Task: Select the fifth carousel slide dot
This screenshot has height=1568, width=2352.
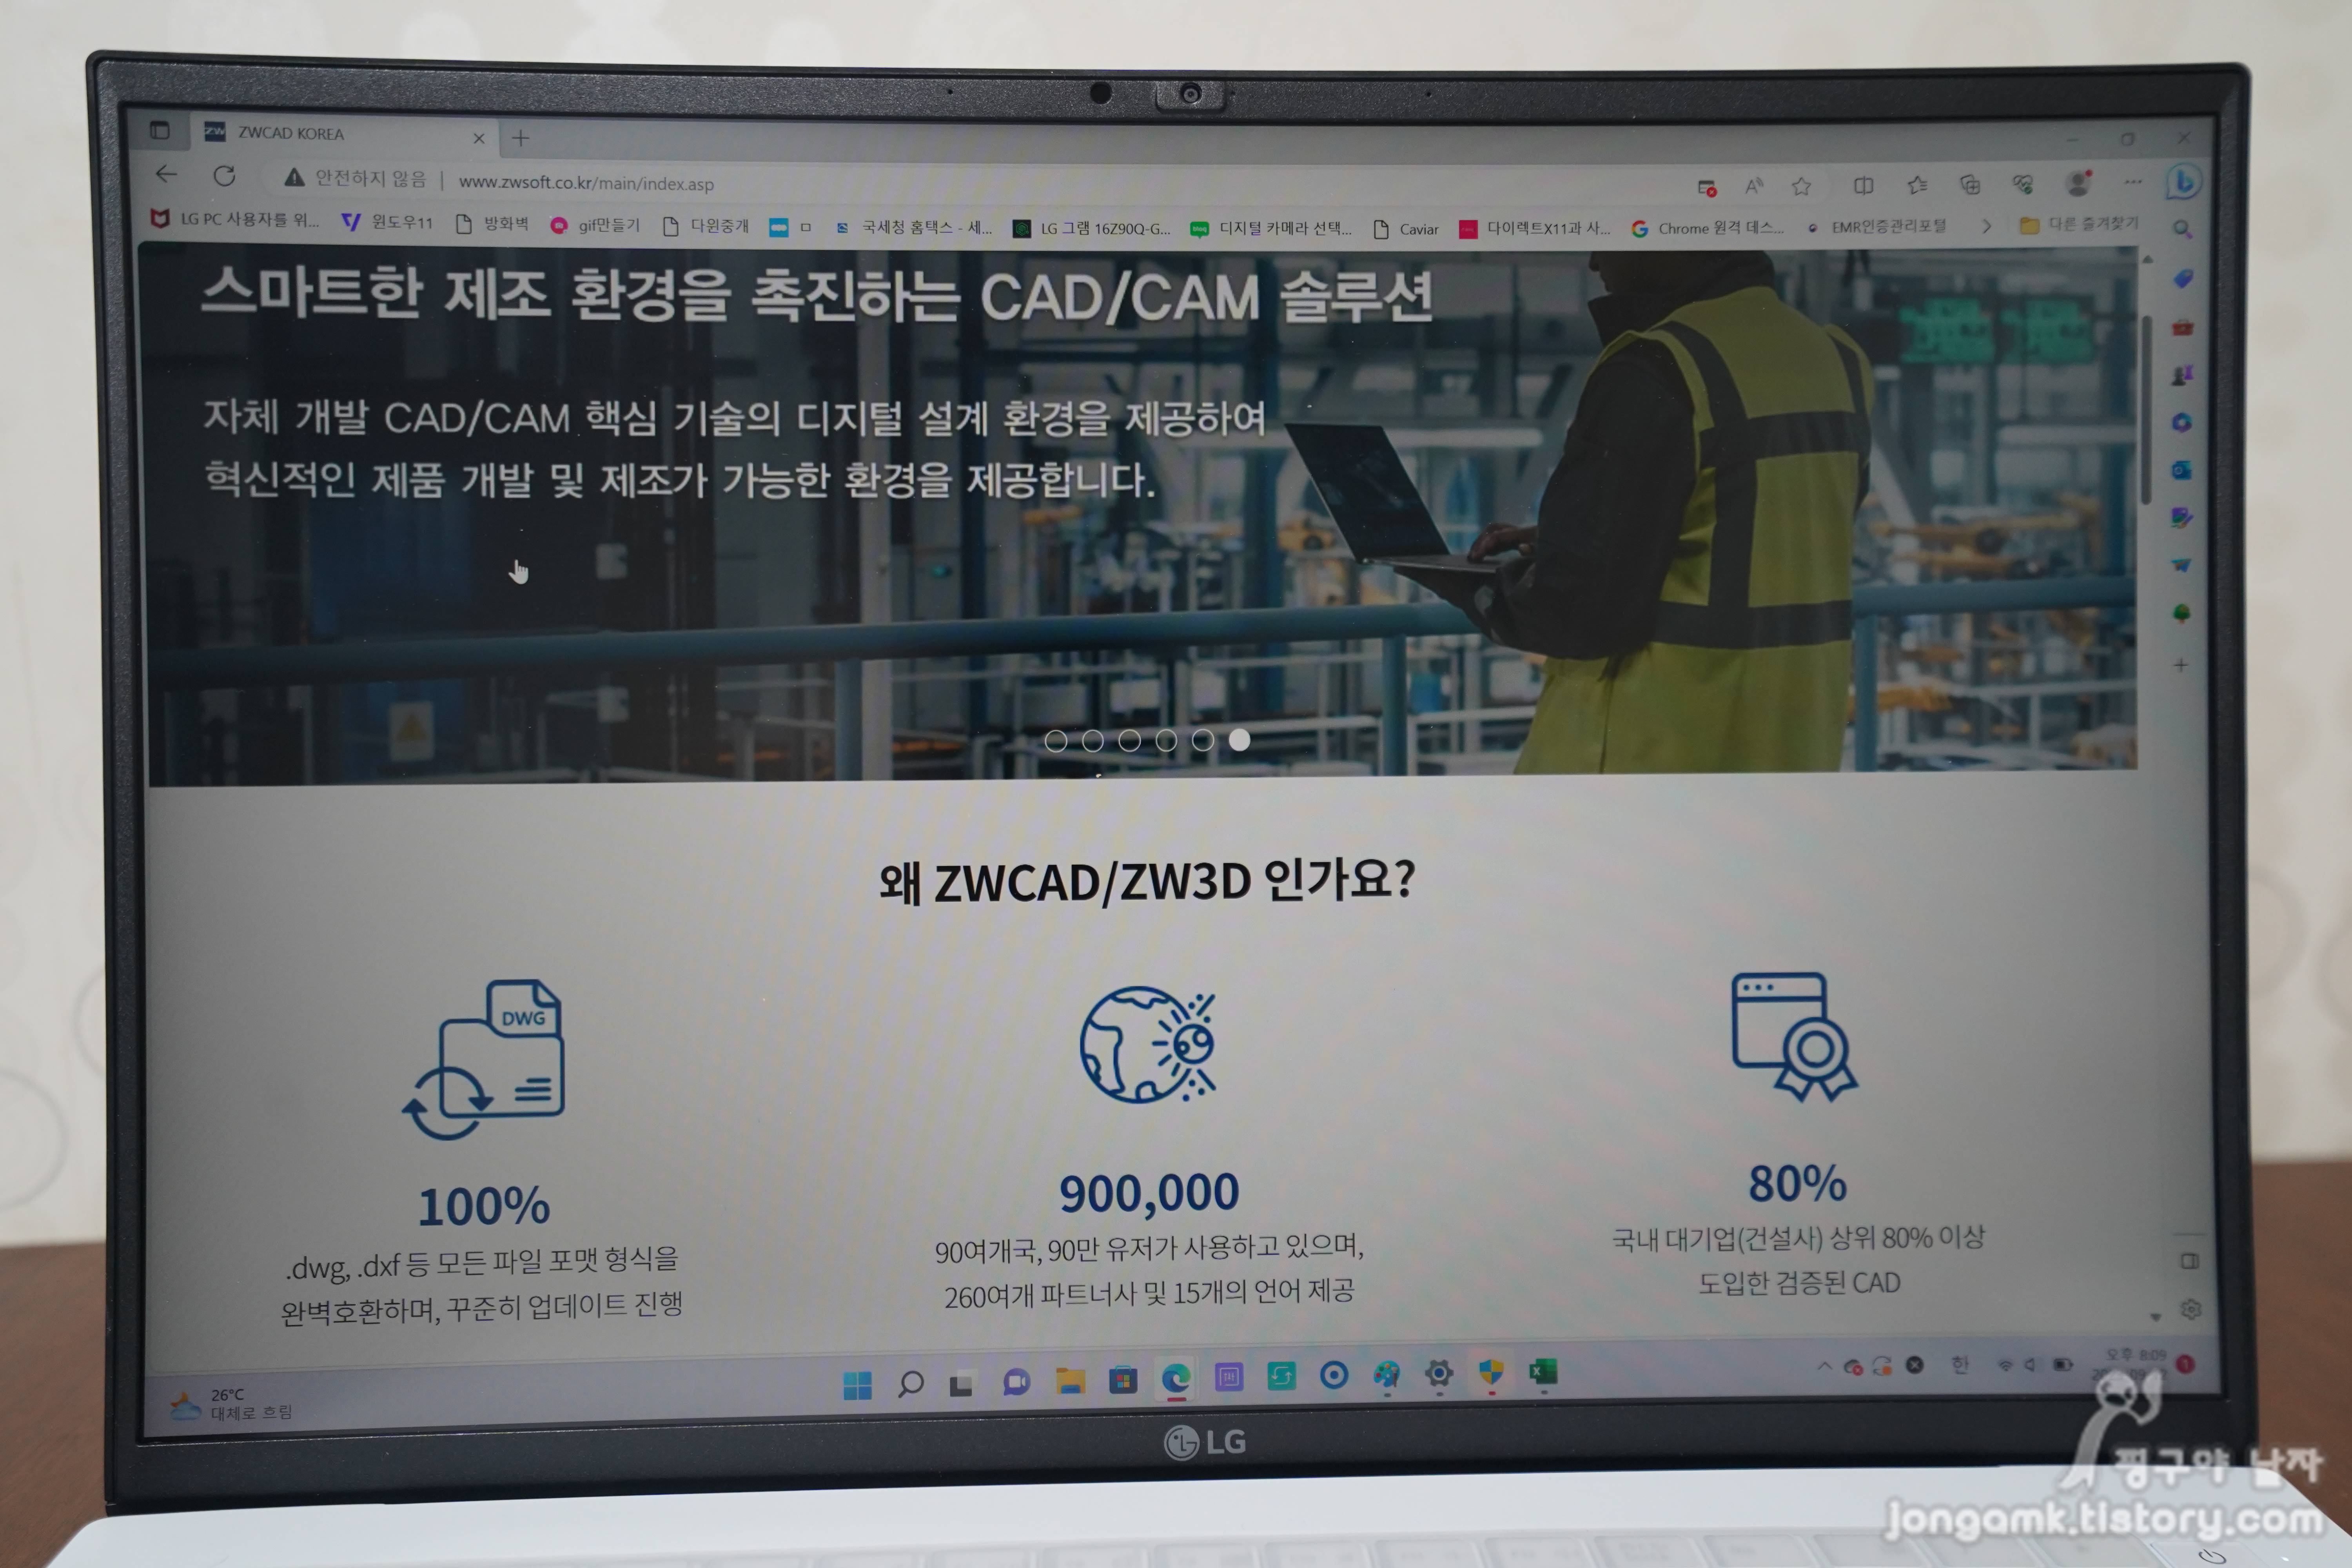Action: coord(1203,740)
